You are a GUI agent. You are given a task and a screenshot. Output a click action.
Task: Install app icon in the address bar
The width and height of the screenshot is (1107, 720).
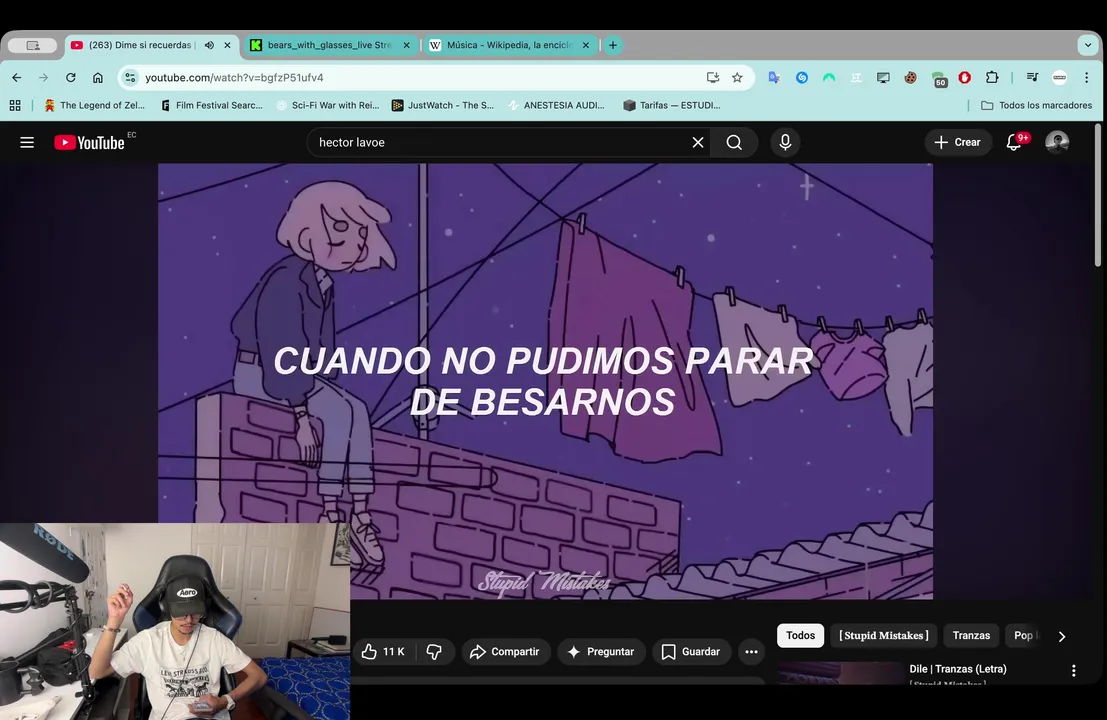point(713,78)
